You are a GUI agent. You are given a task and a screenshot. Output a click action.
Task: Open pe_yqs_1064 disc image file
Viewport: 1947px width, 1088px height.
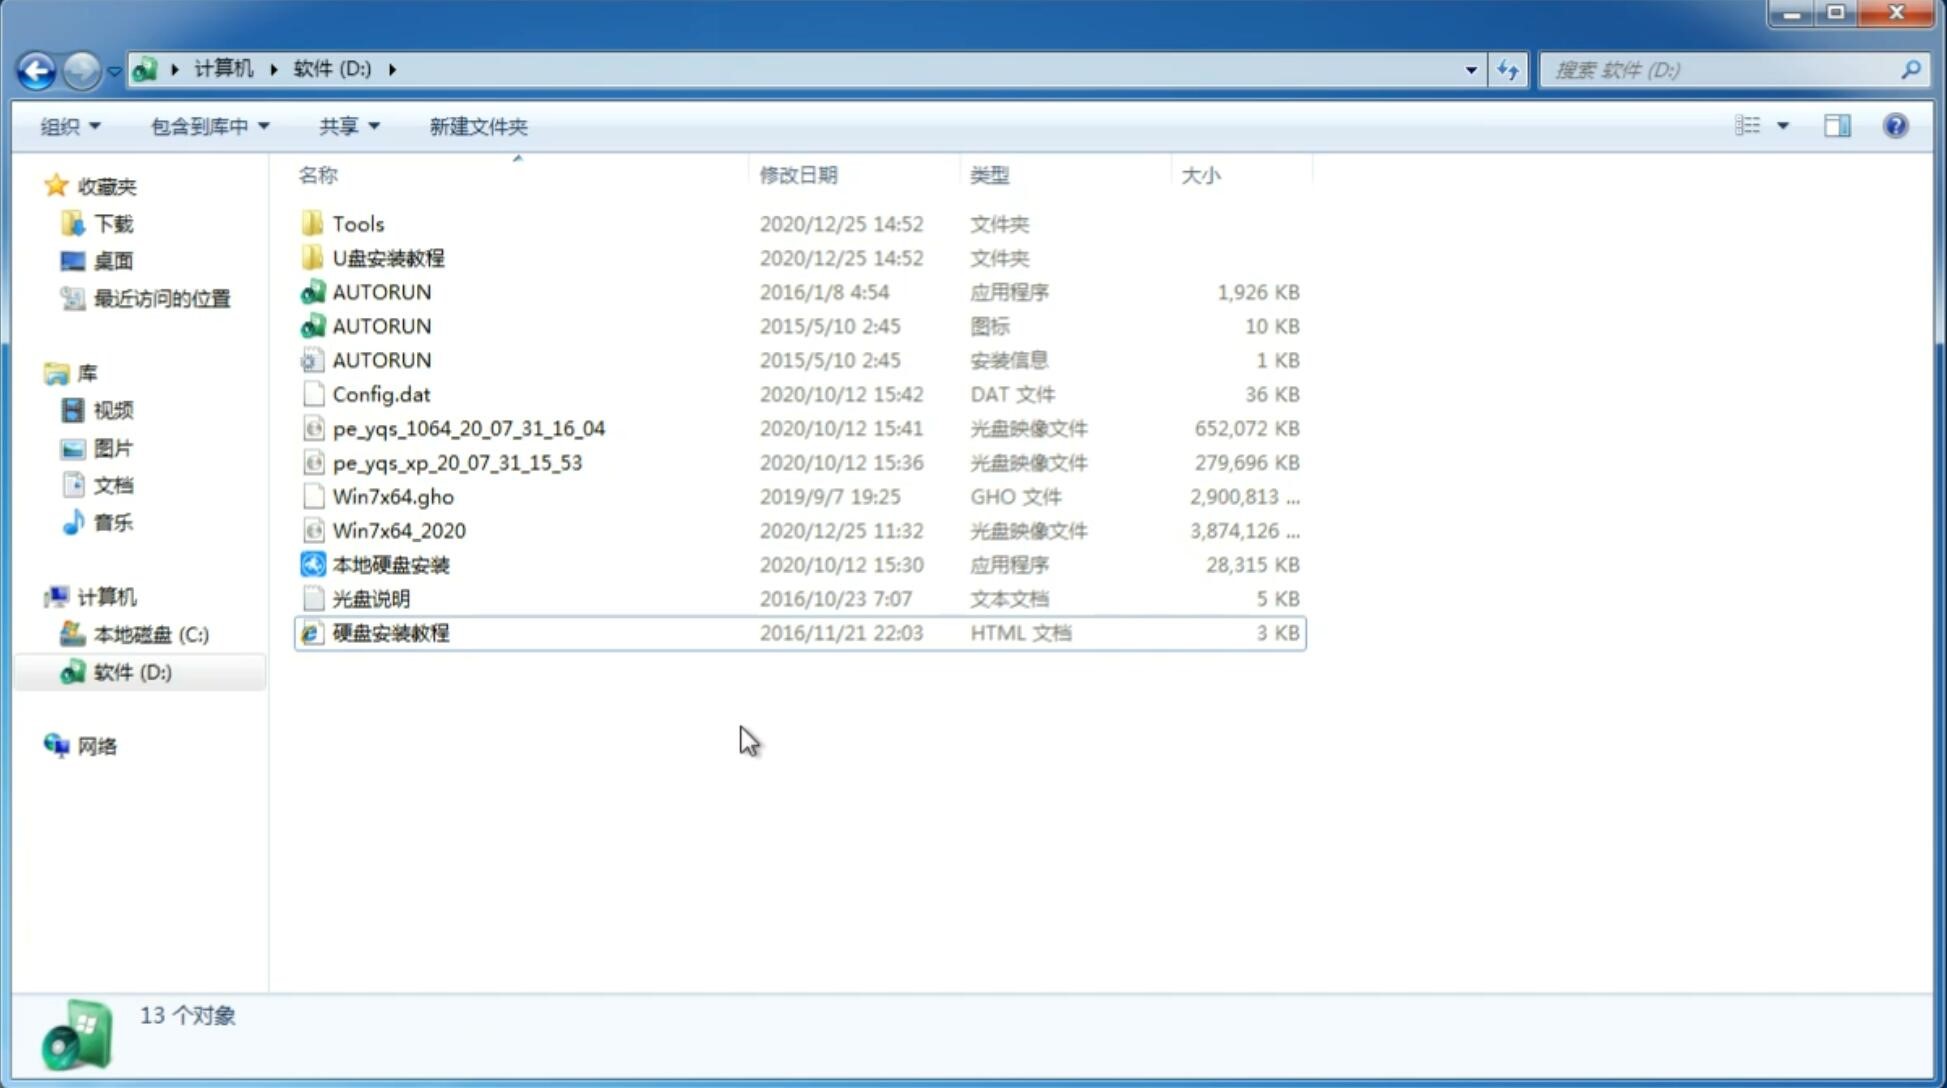point(469,428)
